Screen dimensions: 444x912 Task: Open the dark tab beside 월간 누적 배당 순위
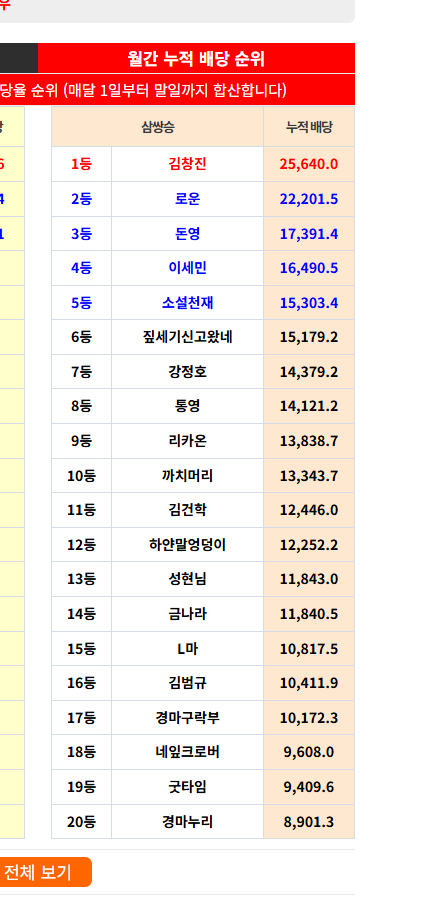(x=19, y=58)
